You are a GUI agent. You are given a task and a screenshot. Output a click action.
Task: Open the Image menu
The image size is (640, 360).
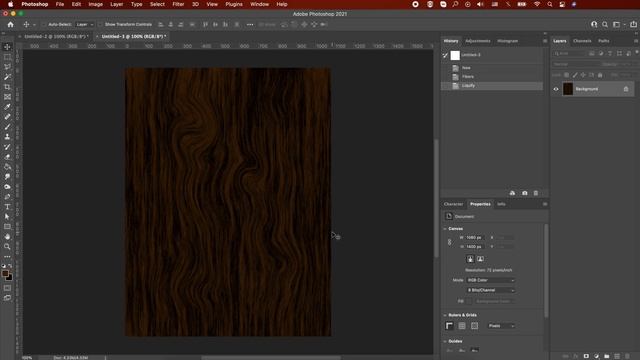coord(96,4)
